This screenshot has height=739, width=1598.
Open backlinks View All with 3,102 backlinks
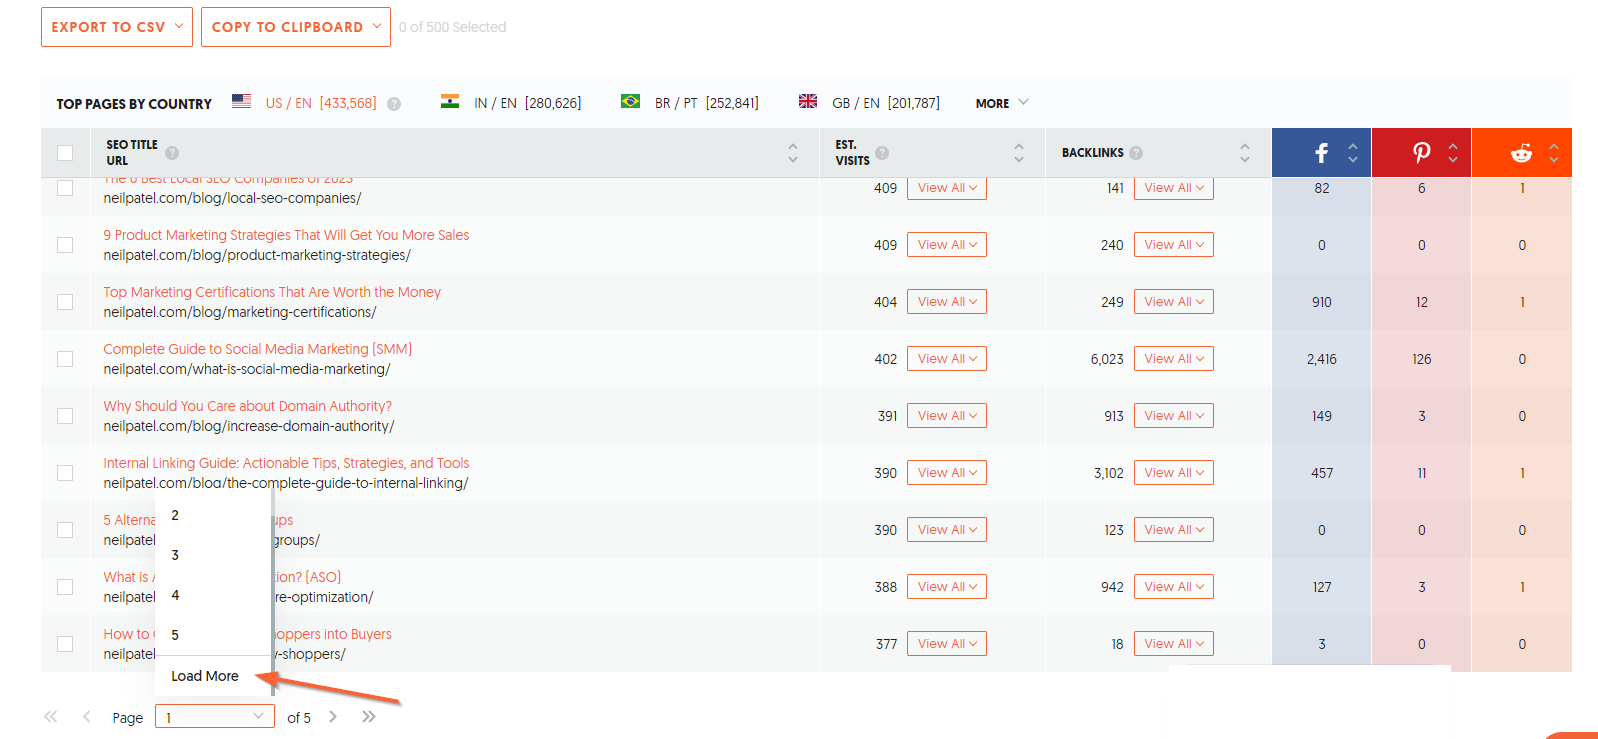click(x=1174, y=473)
